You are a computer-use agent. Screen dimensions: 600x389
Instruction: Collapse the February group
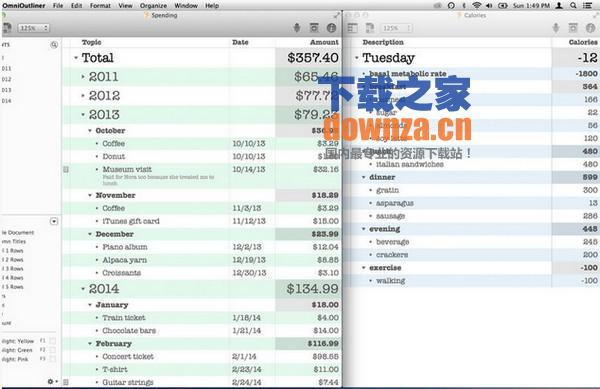click(90, 344)
